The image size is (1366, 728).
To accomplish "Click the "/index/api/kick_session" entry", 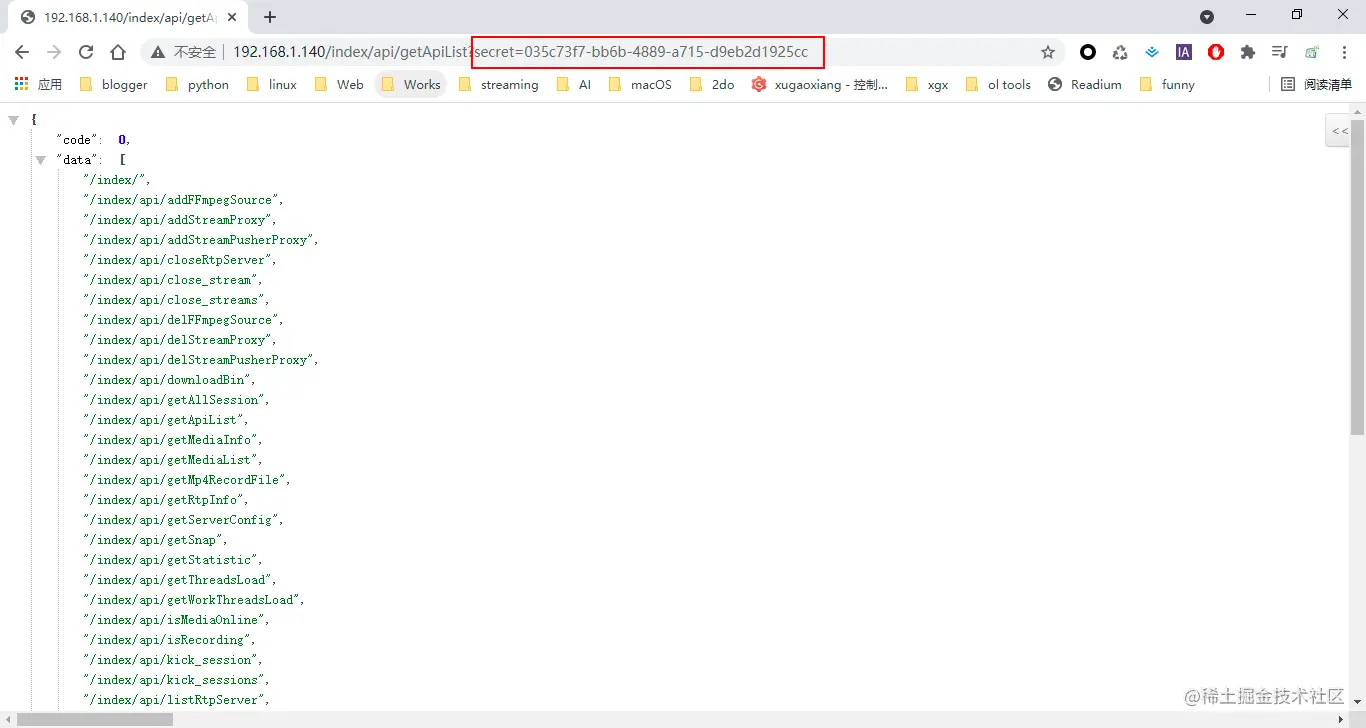I will tap(173, 660).
